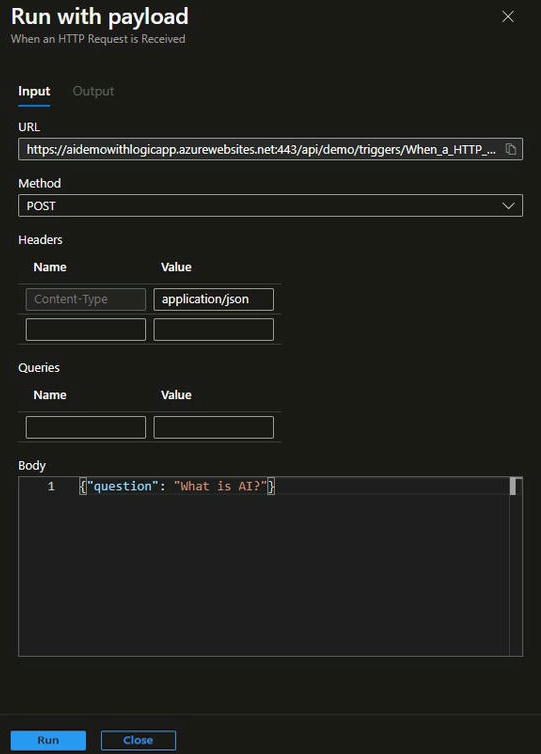The width and height of the screenshot is (541, 754).
Task: Click the Method dropdown chevron arrow
Action: click(x=508, y=206)
